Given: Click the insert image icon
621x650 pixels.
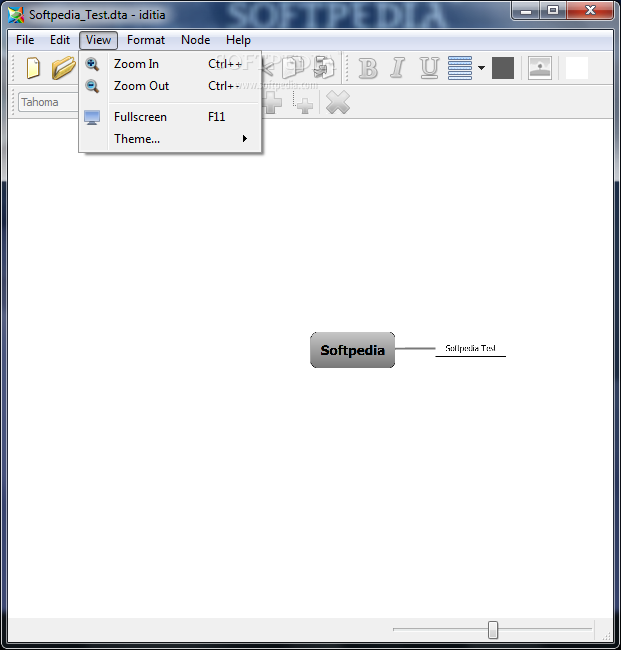Looking at the screenshot, I should coord(540,68).
